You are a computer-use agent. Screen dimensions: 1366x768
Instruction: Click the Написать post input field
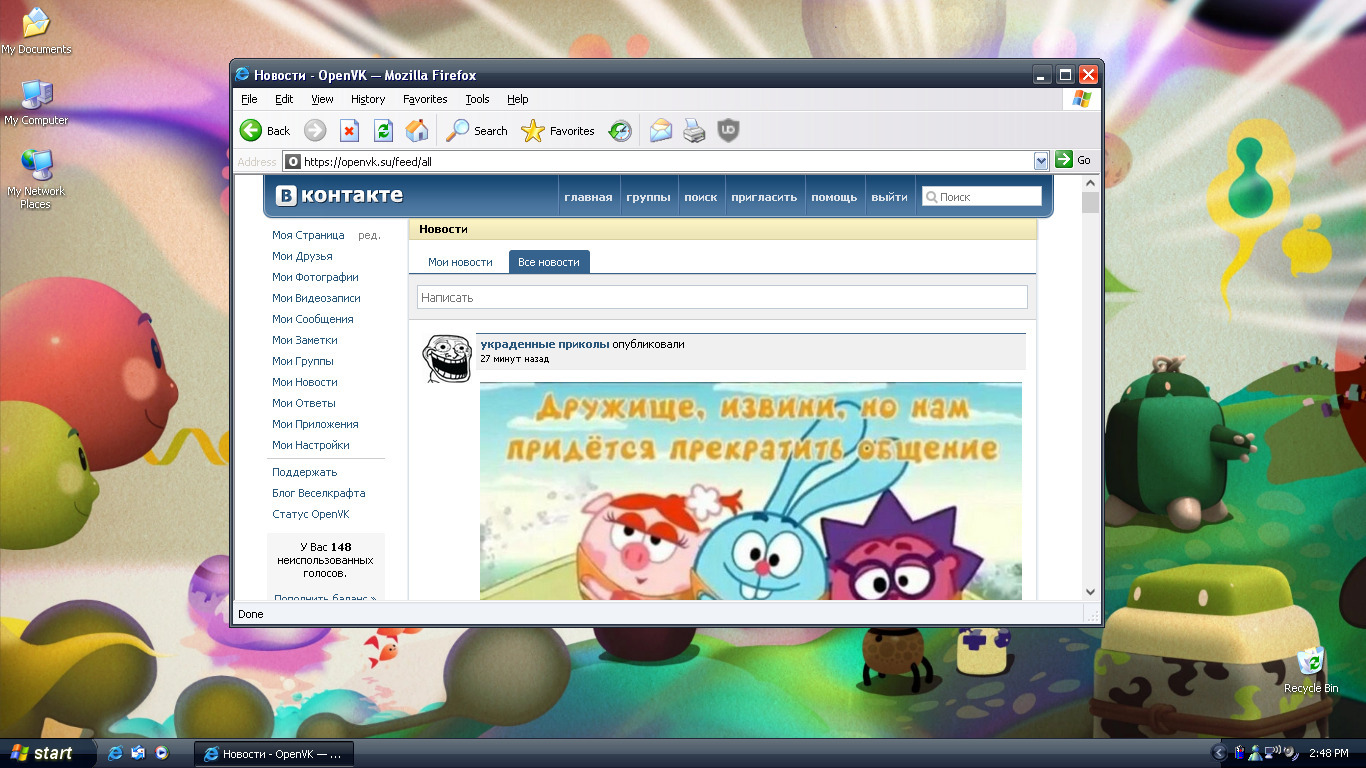pos(722,297)
